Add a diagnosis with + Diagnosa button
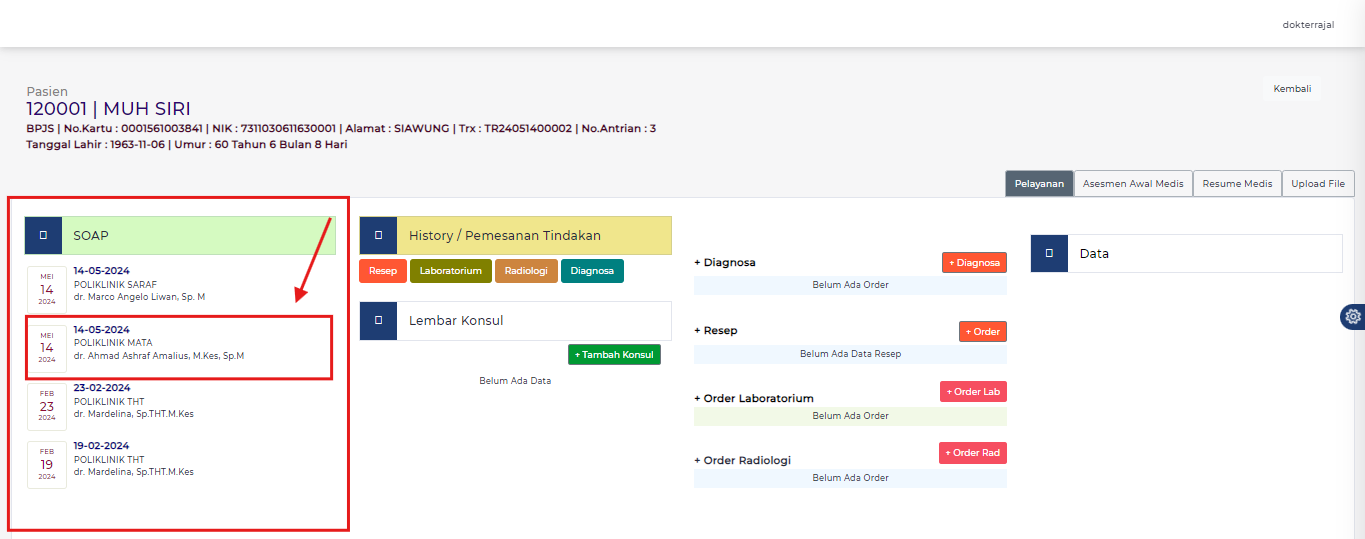1365x539 pixels. tap(974, 263)
